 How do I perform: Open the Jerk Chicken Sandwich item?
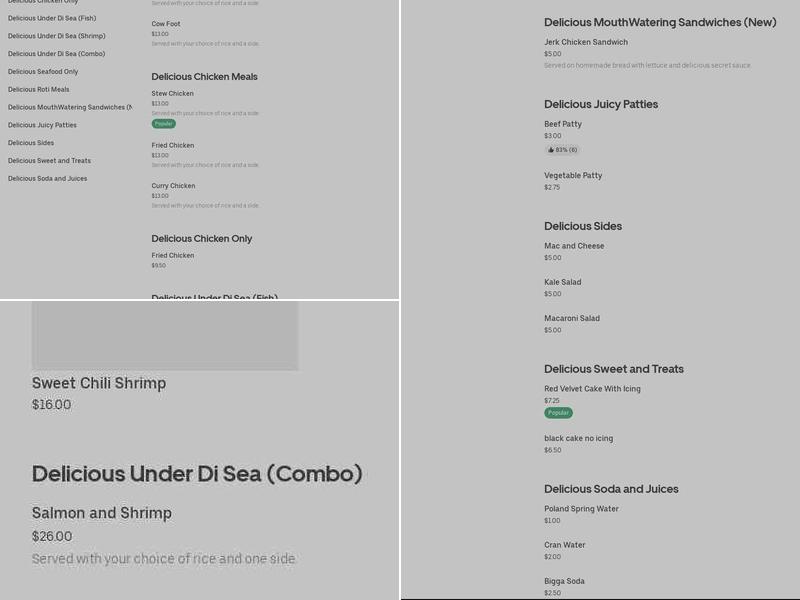point(586,42)
